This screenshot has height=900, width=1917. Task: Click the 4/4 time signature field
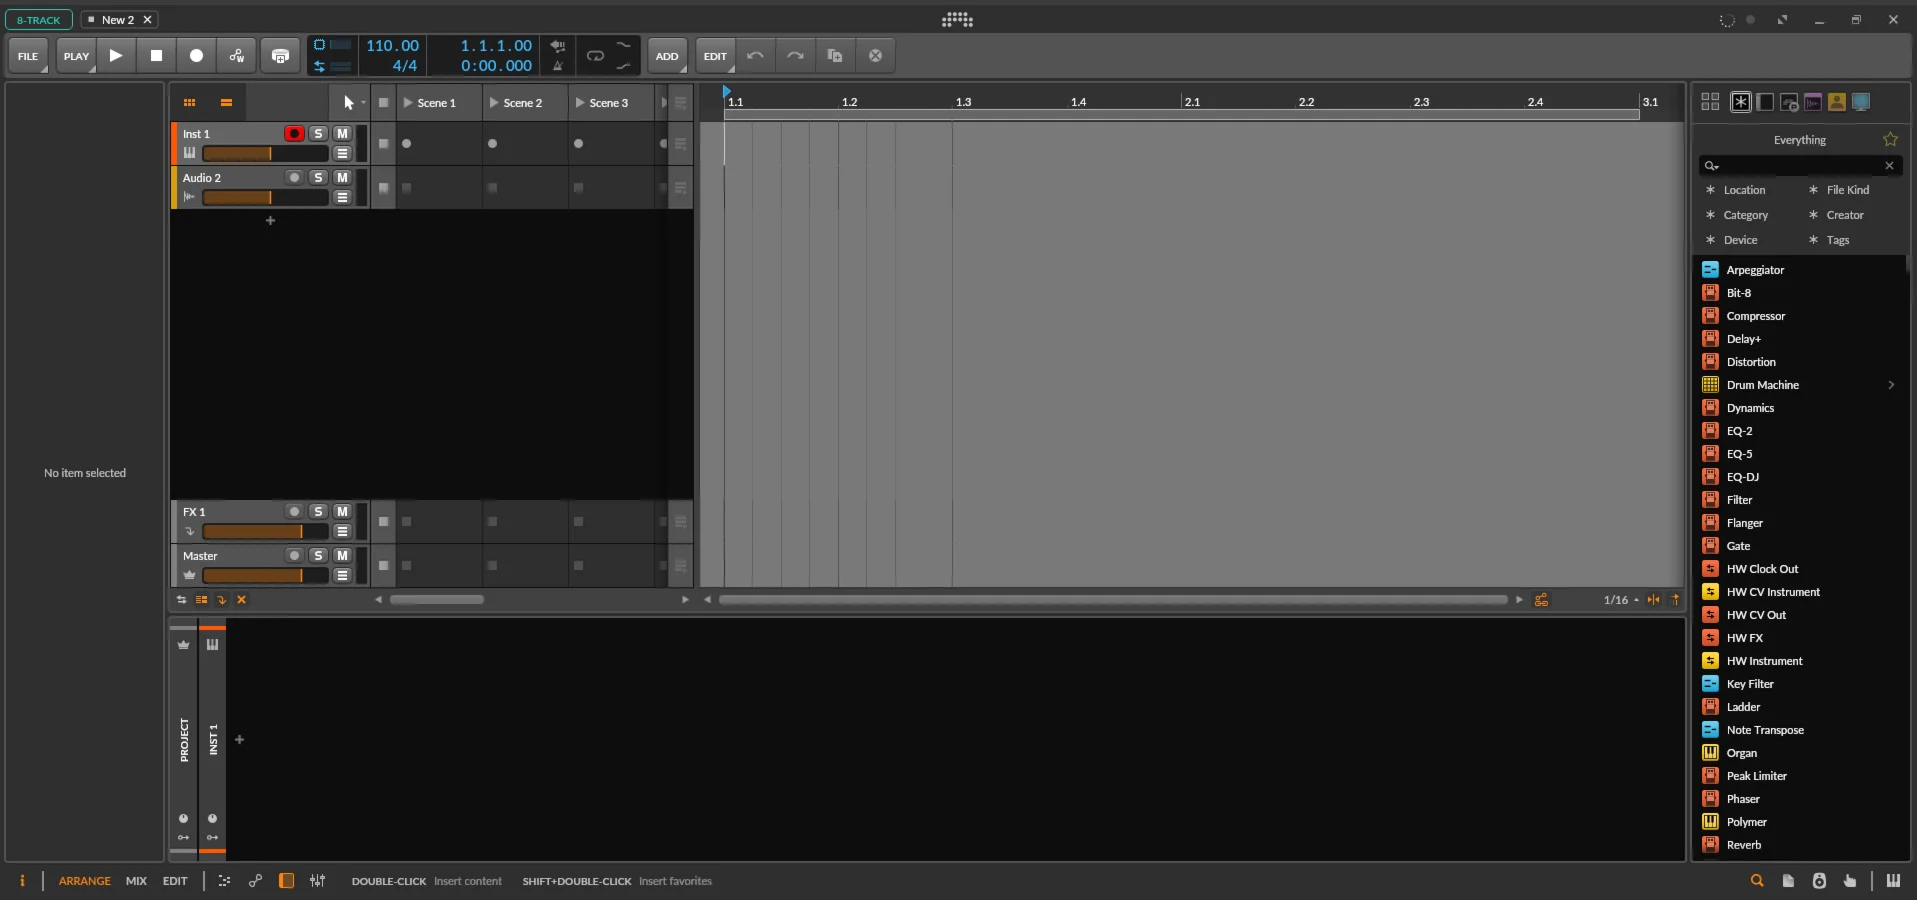404,66
